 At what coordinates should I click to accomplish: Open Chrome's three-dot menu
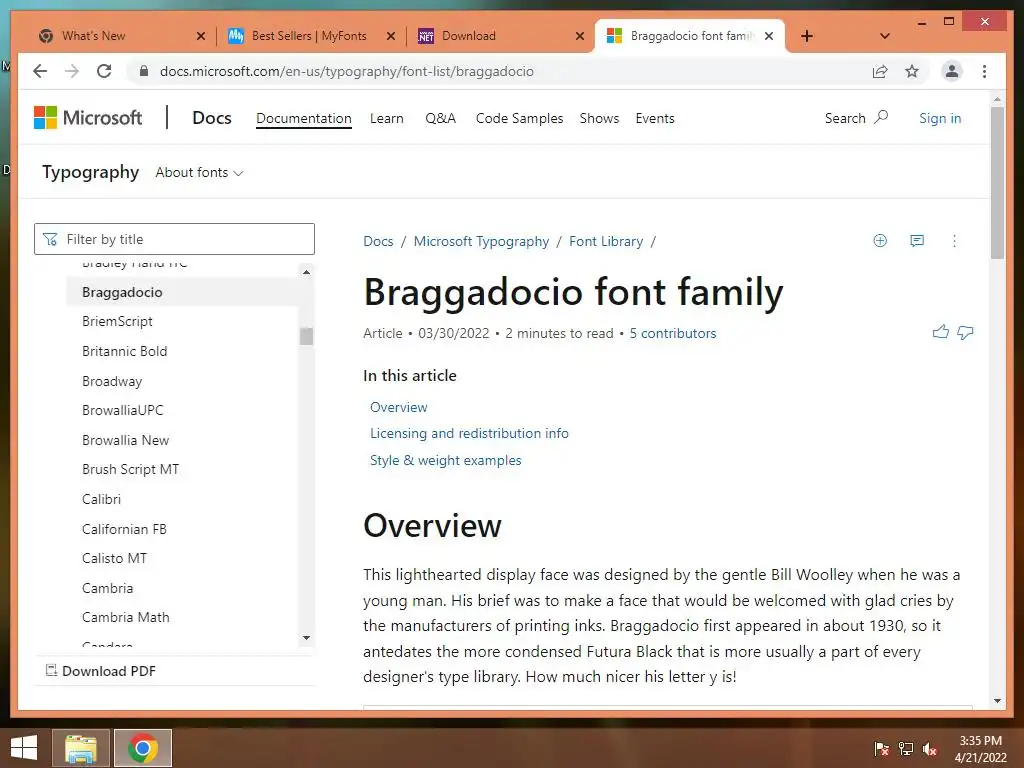(984, 71)
